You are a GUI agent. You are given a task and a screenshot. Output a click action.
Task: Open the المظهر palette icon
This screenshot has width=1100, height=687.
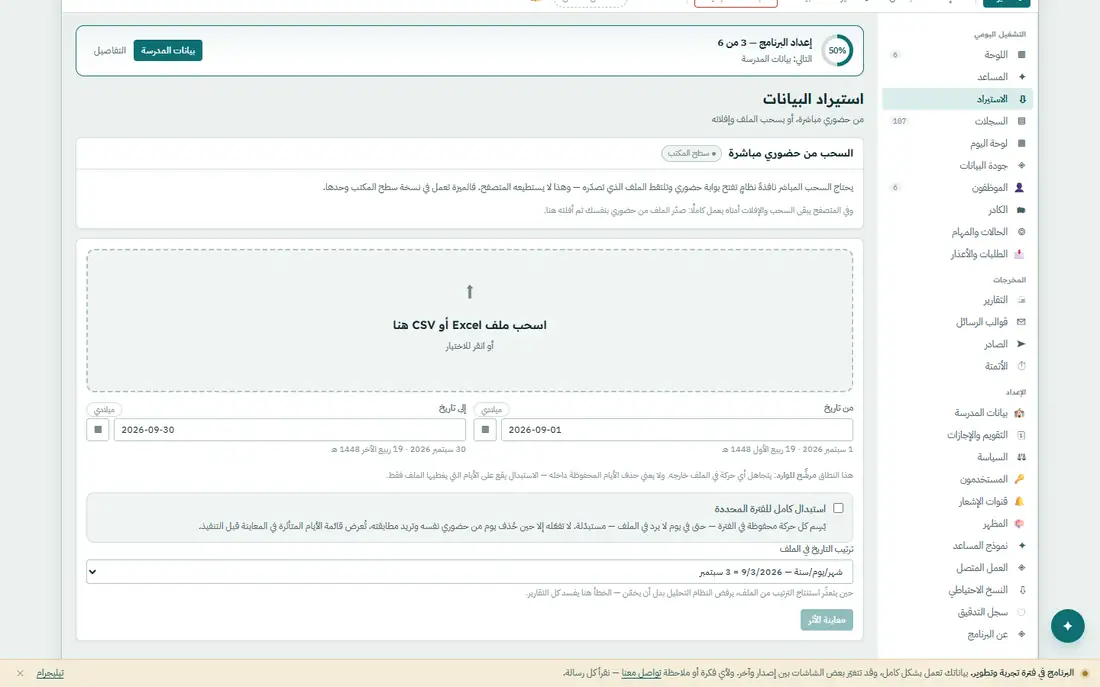[1019, 523]
